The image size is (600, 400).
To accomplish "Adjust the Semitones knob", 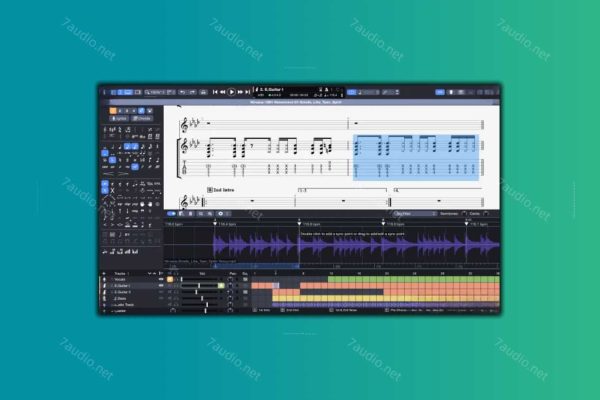I will (x=464, y=214).
